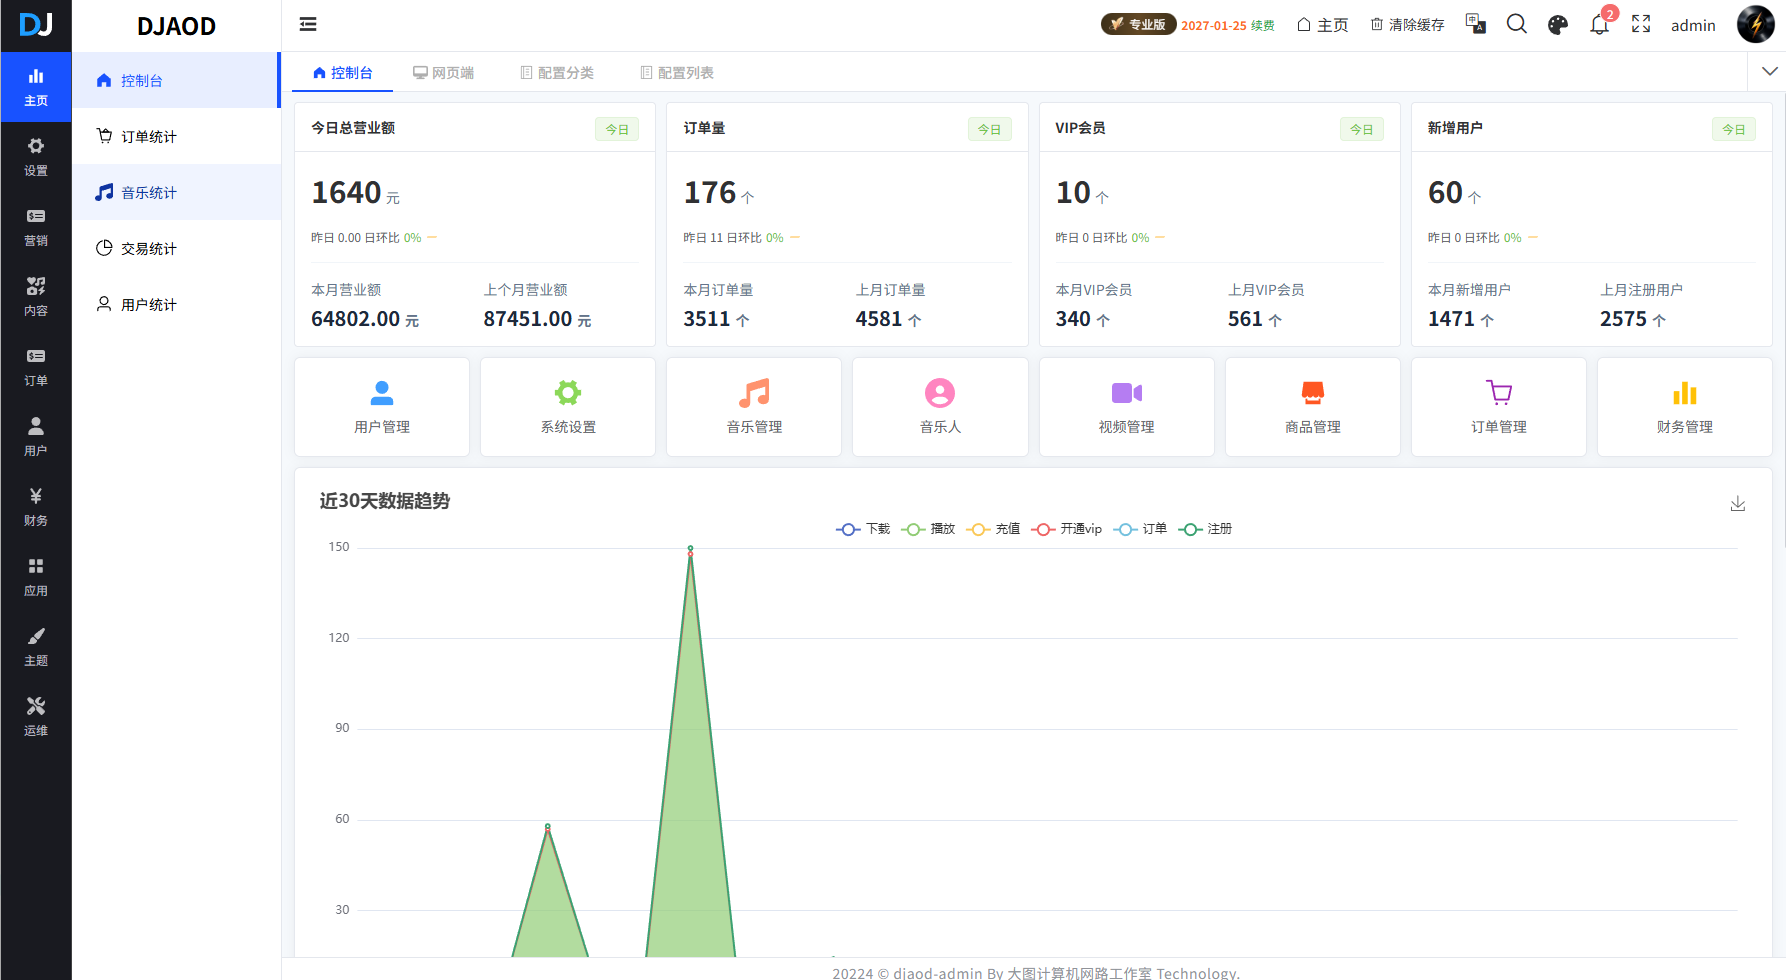Screen dimensions: 1786x980
Task: Open the 商品管理 (Product Management) icon
Action: click(1312, 406)
